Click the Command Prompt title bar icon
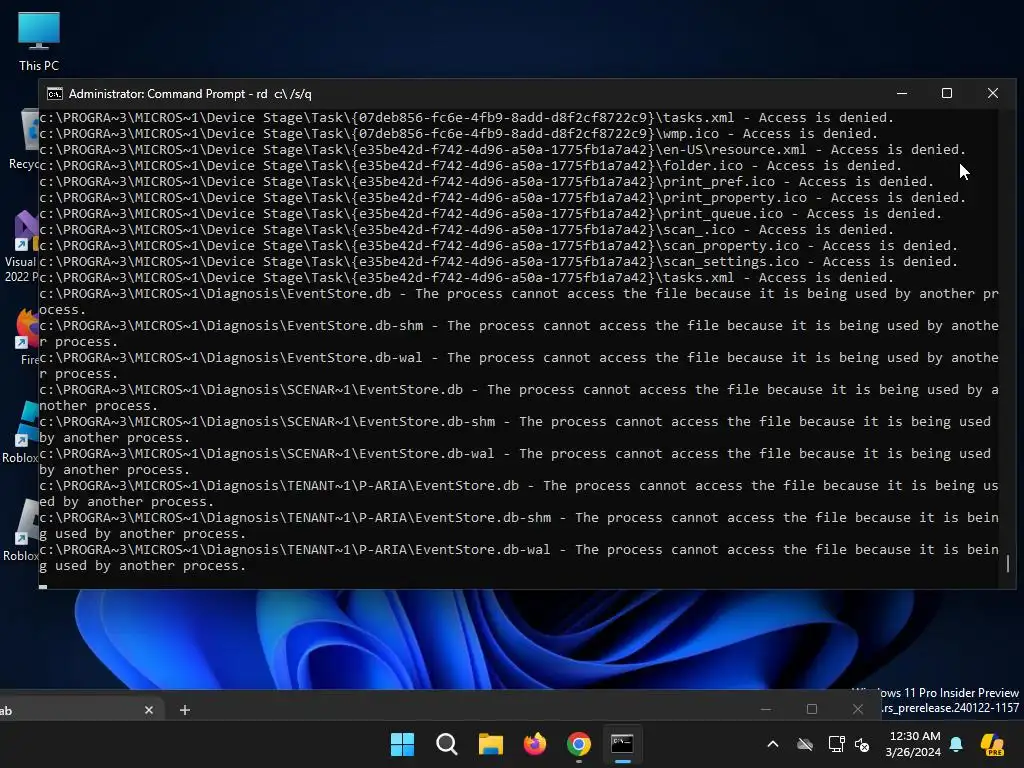The width and height of the screenshot is (1024, 768). tap(55, 94)
